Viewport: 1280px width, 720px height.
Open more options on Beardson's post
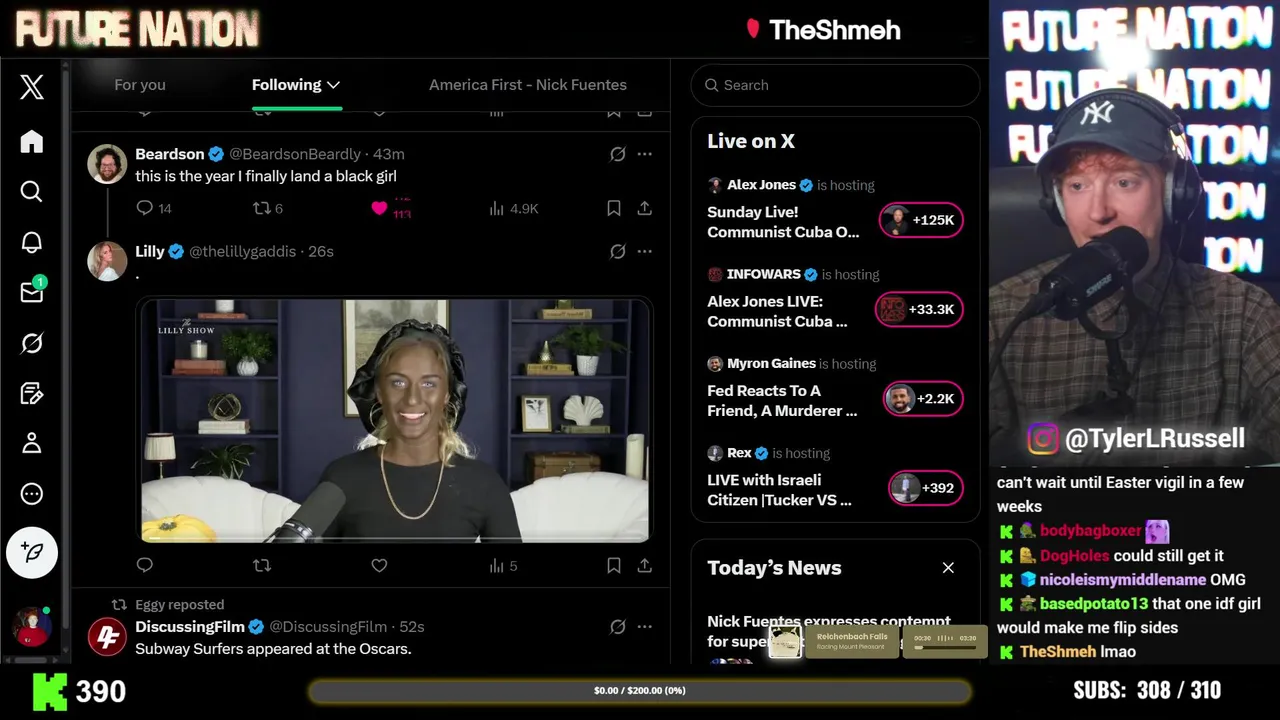(645, 154)
